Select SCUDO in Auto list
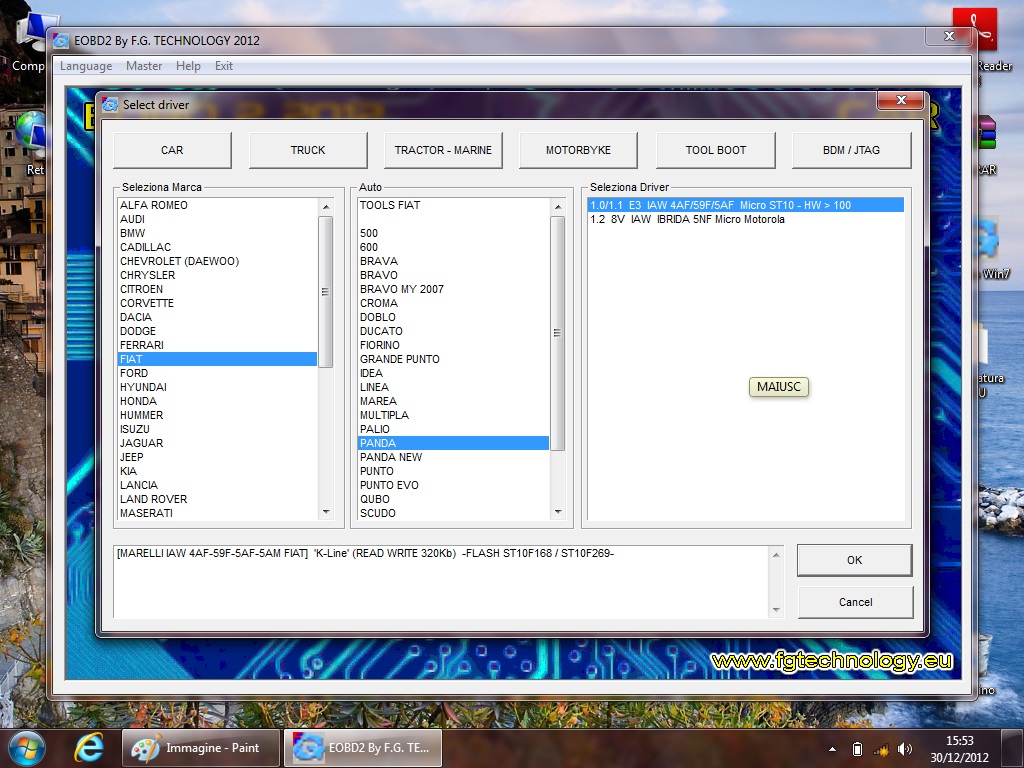Screen dimensions: 1024x768 (453, 513)
